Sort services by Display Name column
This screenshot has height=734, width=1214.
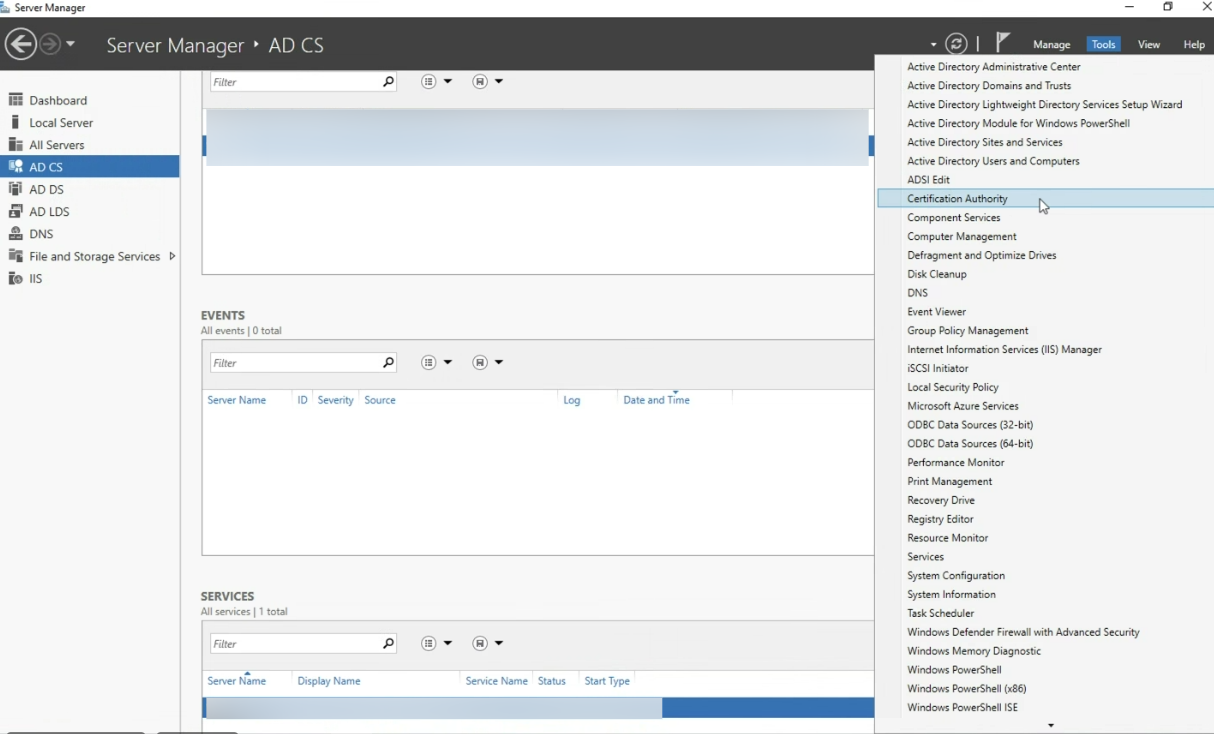click(x=329, y=681)
